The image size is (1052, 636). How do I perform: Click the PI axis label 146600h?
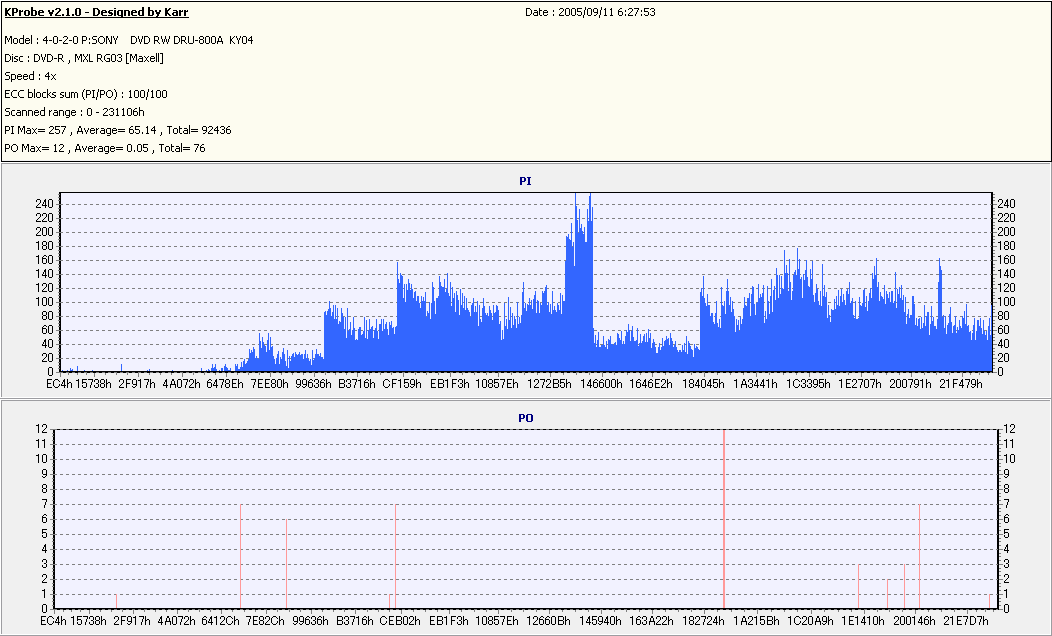click(601, 384)
